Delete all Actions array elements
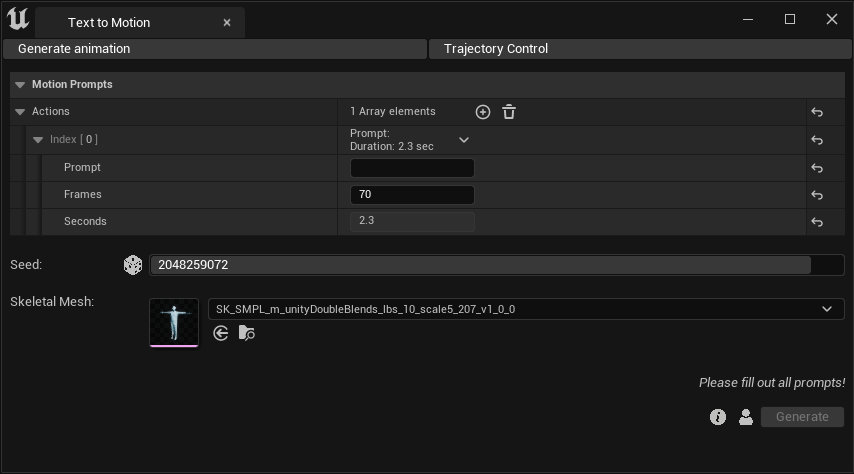Viewport: 854px width, 474px height. click(509, 112)
